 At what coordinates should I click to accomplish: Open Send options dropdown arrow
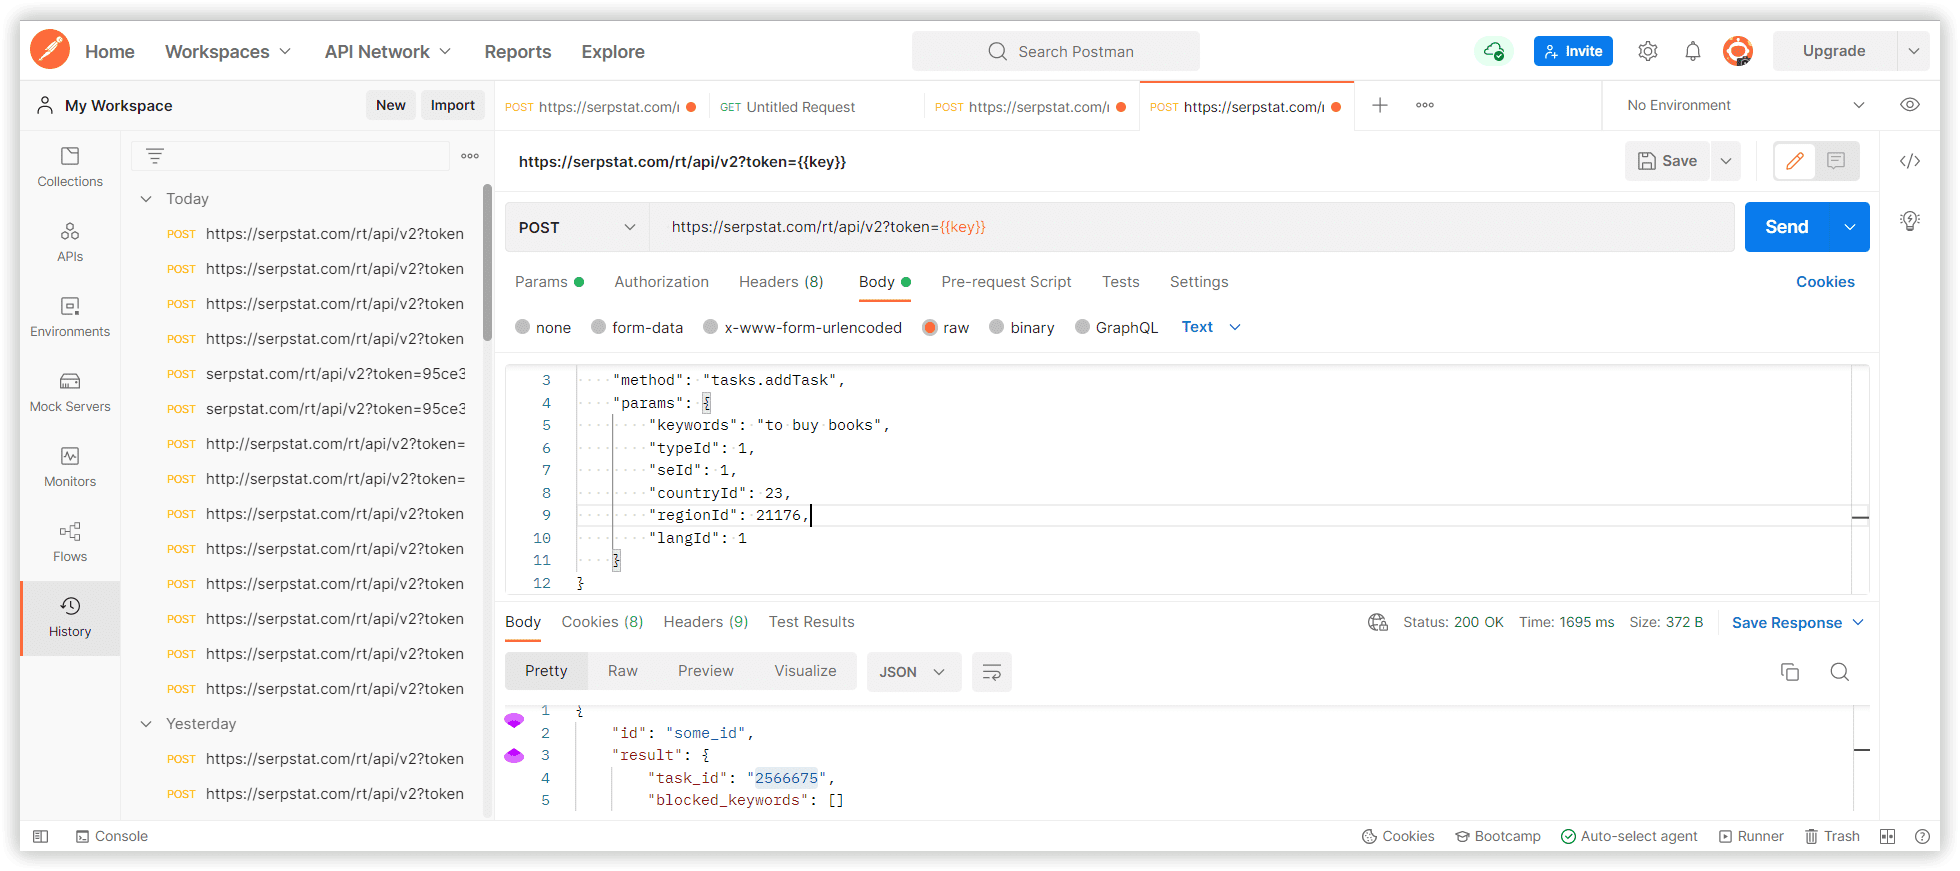pyautogui.click(x=1850, y=227)
